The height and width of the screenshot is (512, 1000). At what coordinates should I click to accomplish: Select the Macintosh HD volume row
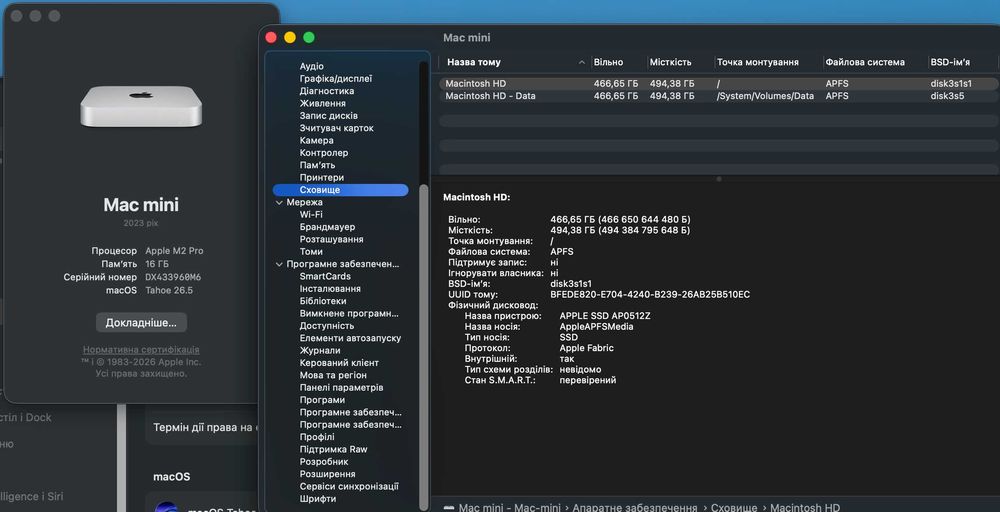pyautogui.click(x=718, y=84)
